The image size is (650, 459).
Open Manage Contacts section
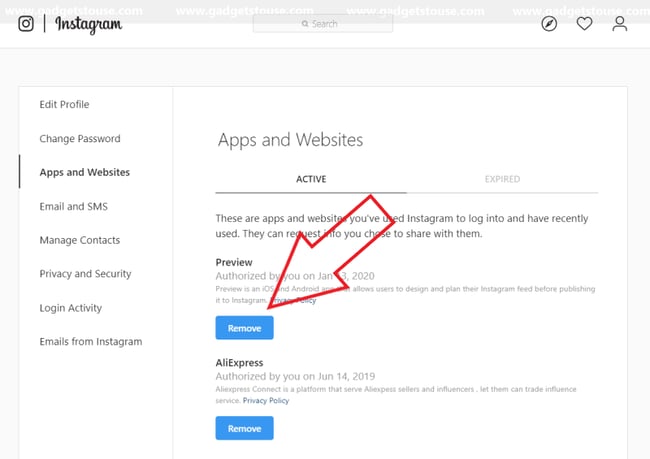79,240
